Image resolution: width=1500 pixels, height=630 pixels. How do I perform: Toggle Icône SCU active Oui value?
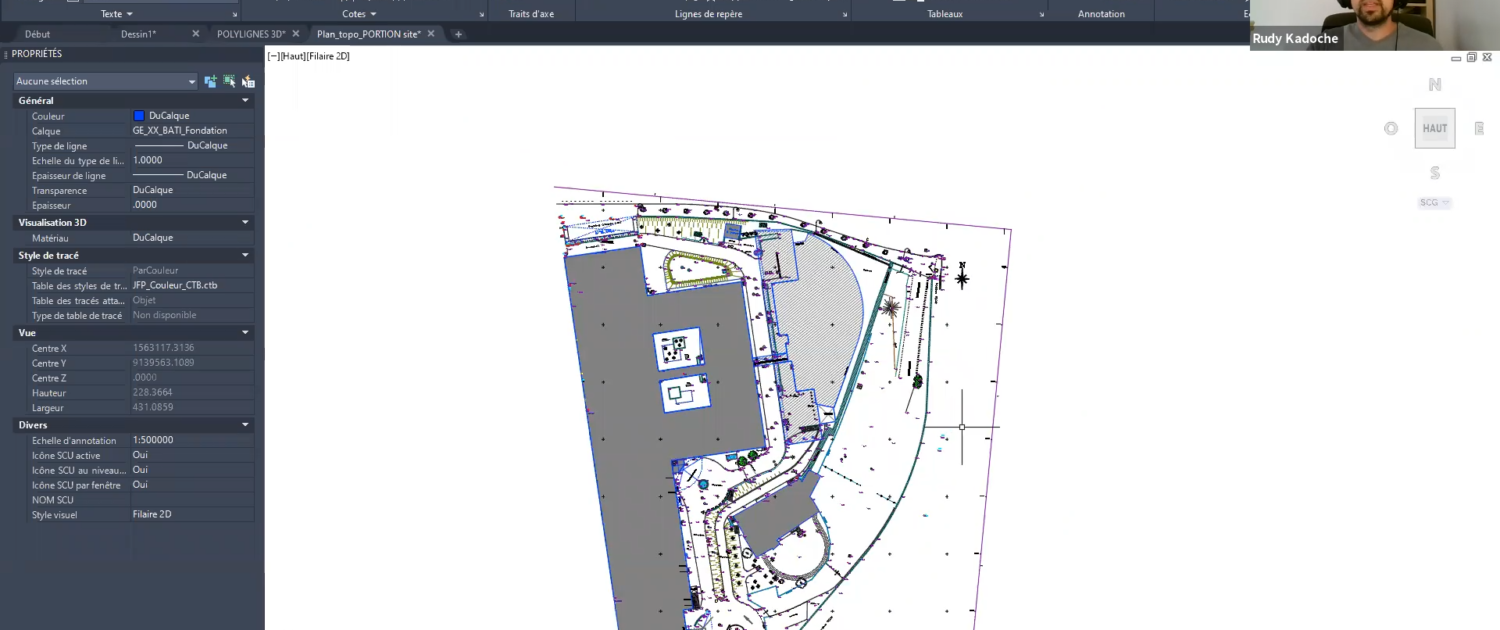(x=192, y=455)
